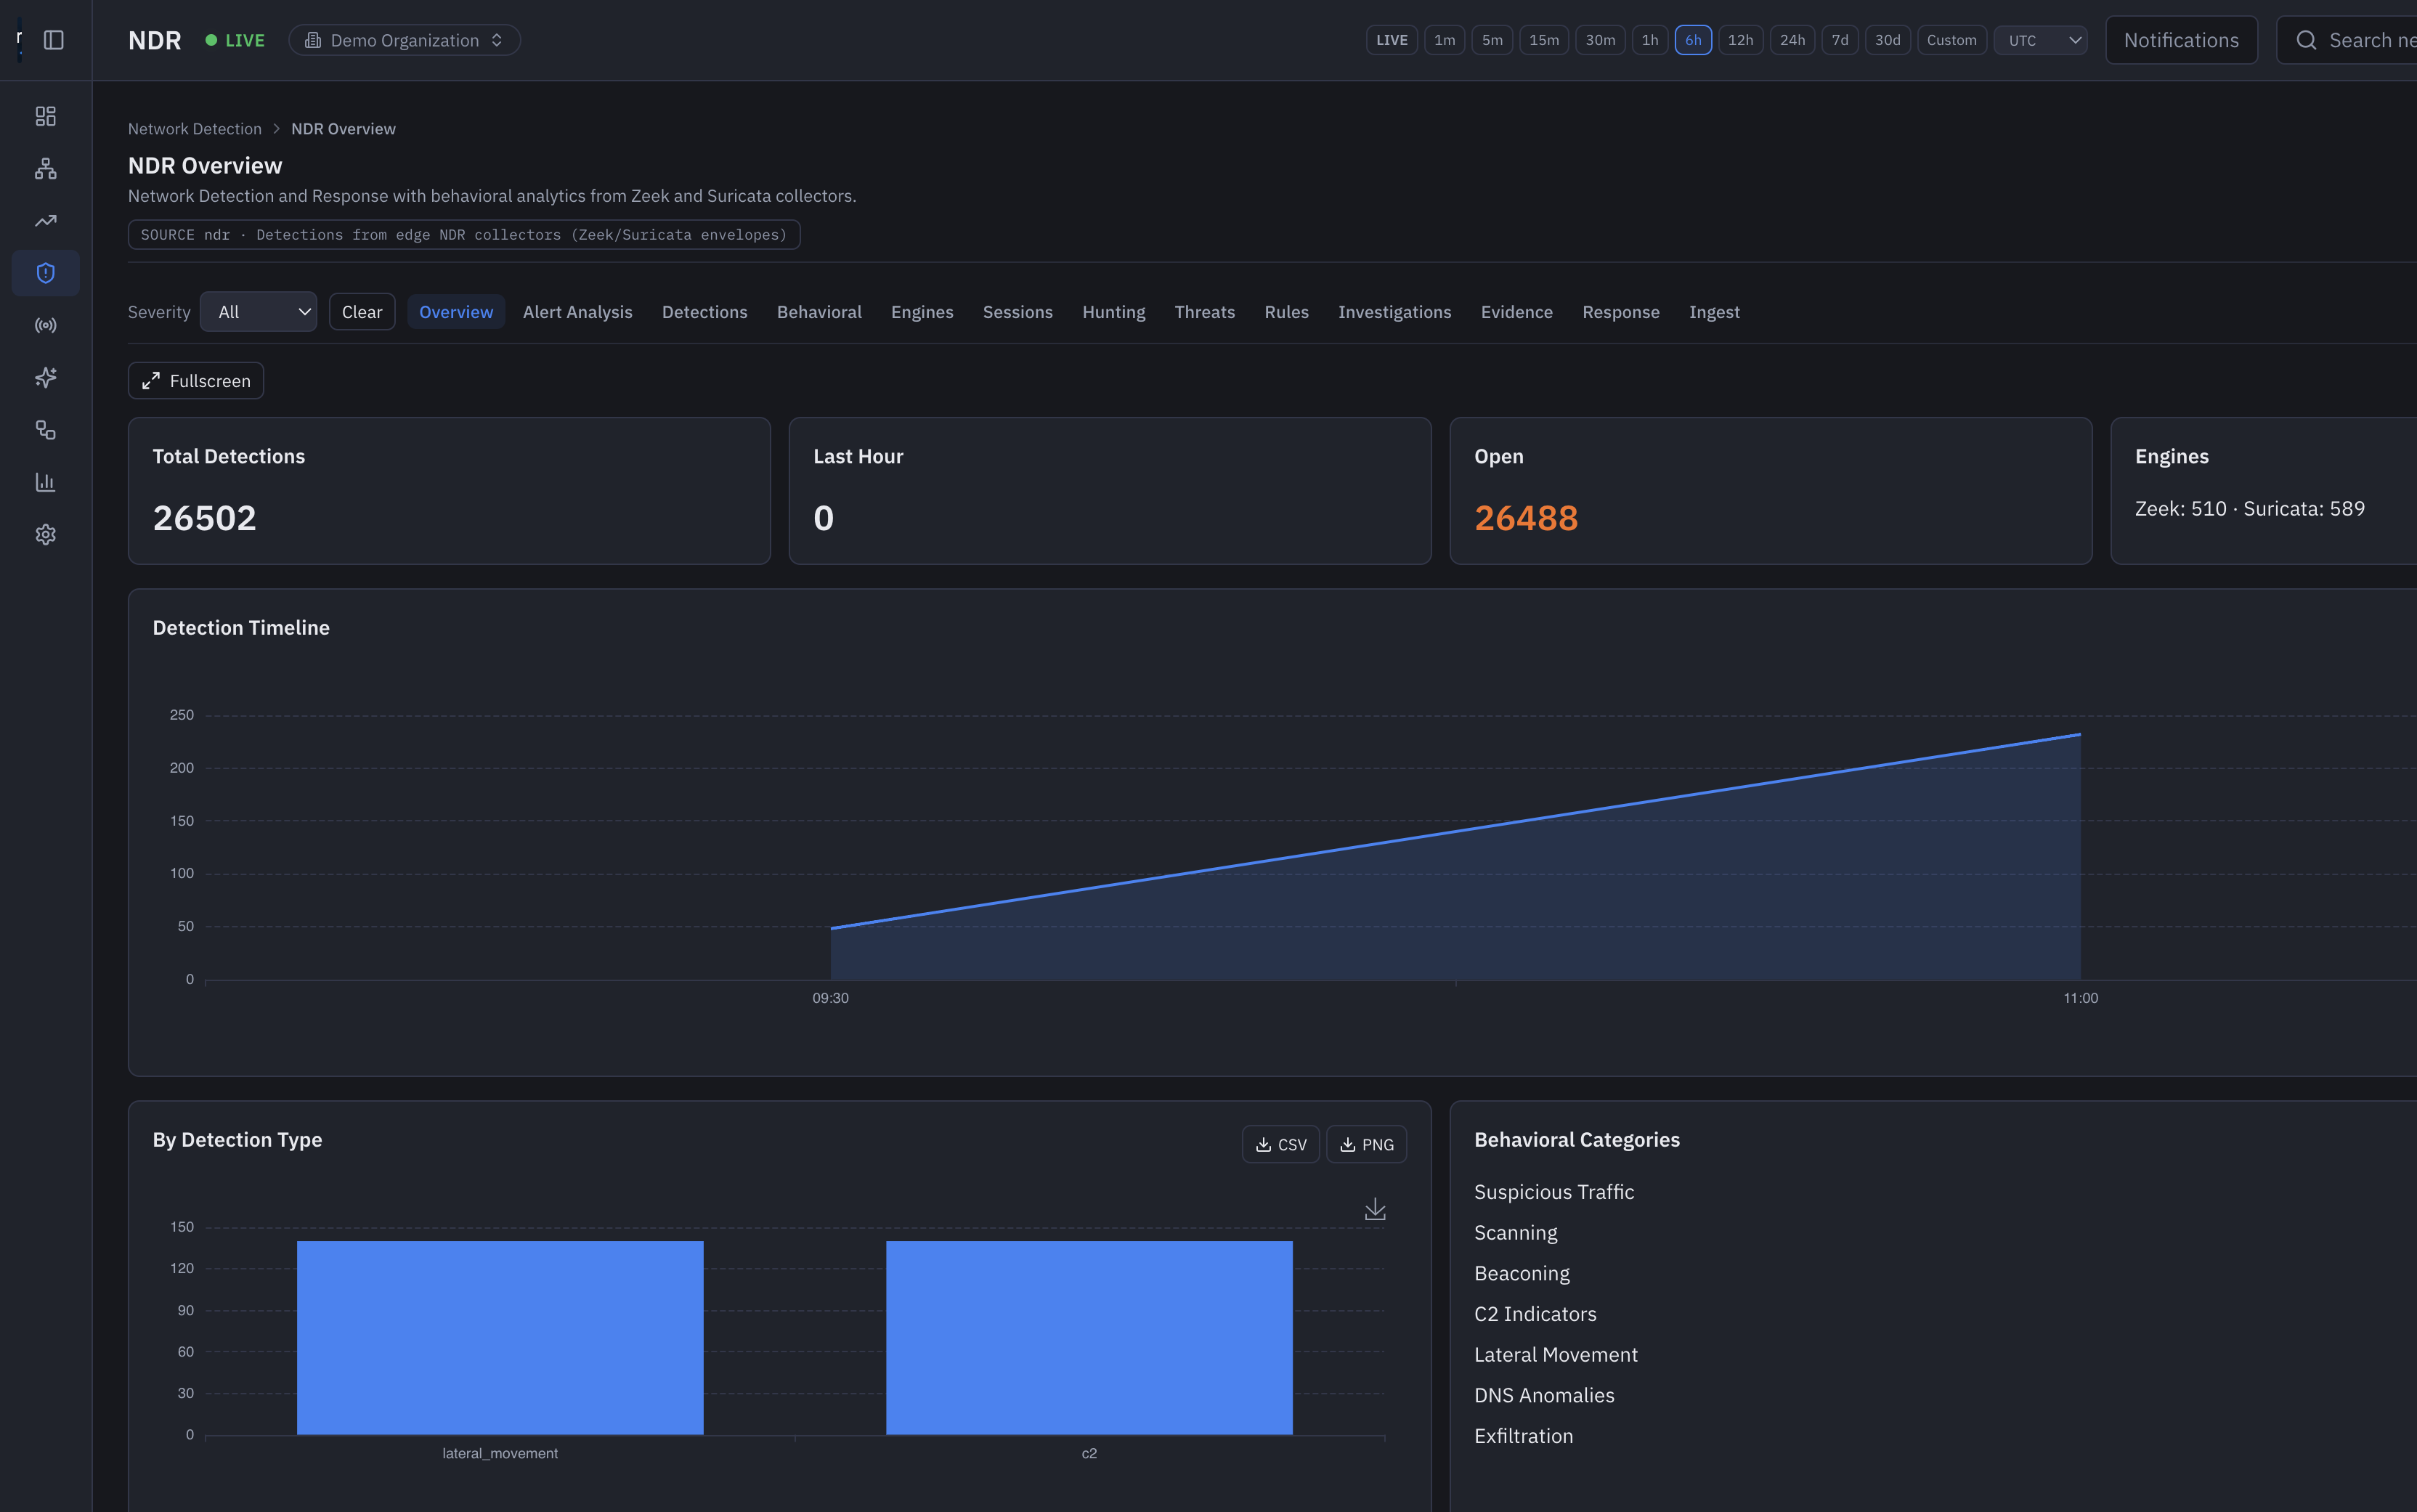Select Scanning category

[x=1515, y=1233]
